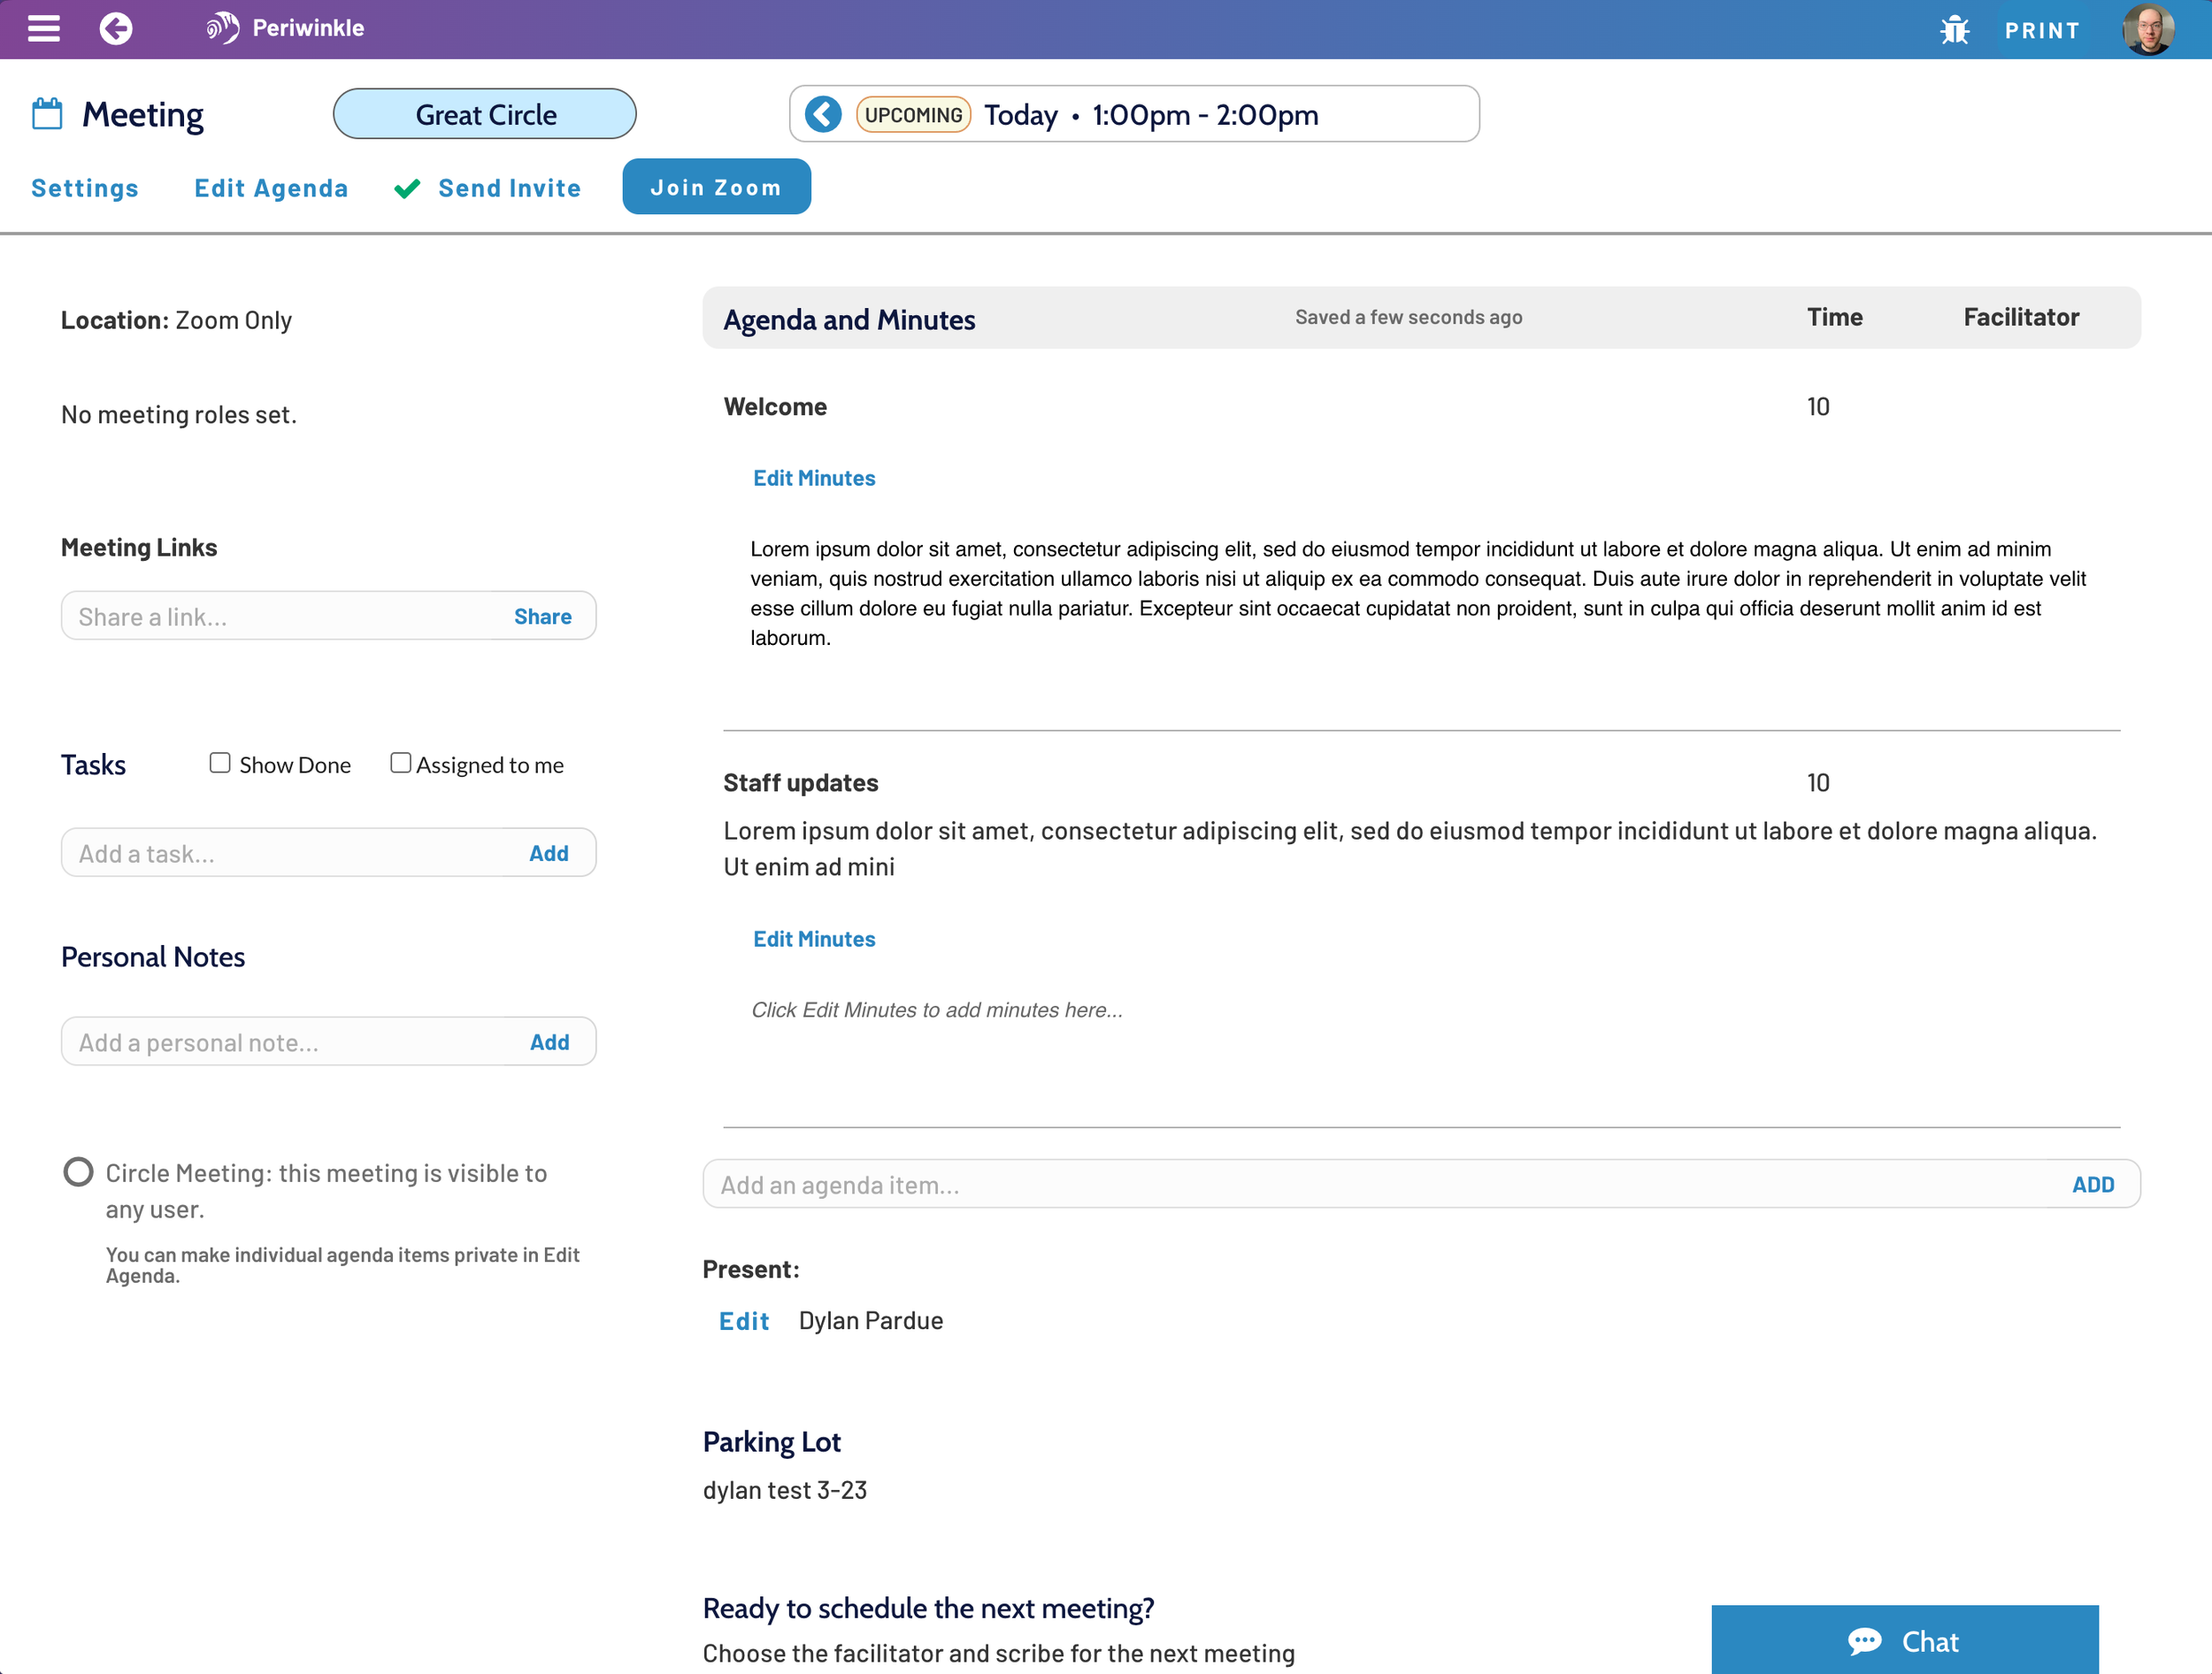The height and width of the screenshot is (1674, 2212).
Task: Click the back arrow circle in header
Action: [x=116, y=28]
